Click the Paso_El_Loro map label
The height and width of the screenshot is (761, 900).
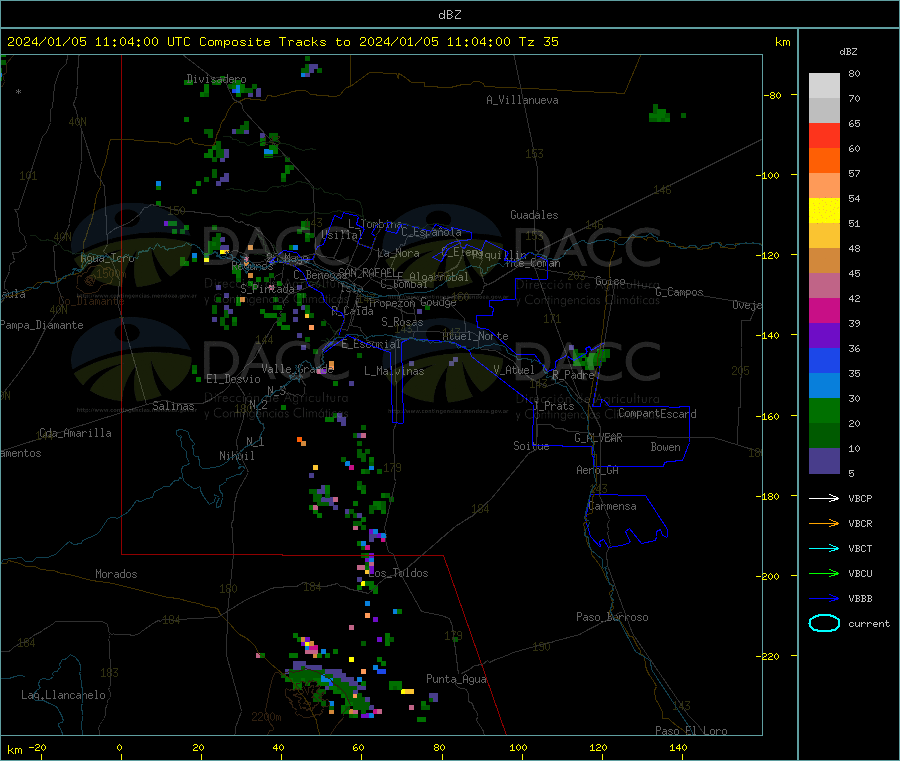pos(691,731)
